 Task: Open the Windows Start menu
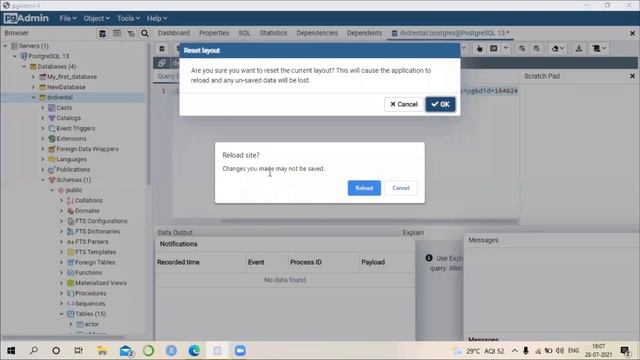click(11, 351)
